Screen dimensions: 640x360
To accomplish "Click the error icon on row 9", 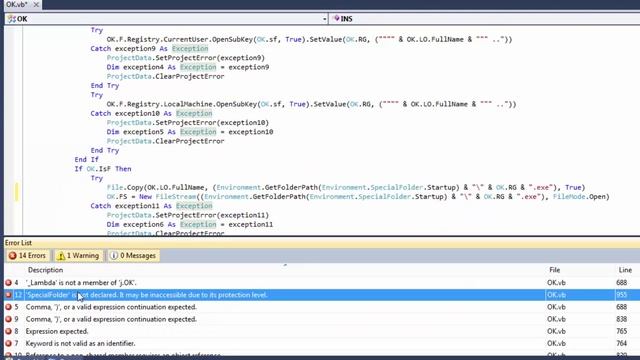I will pyautogui.click(x=8, y=319).
